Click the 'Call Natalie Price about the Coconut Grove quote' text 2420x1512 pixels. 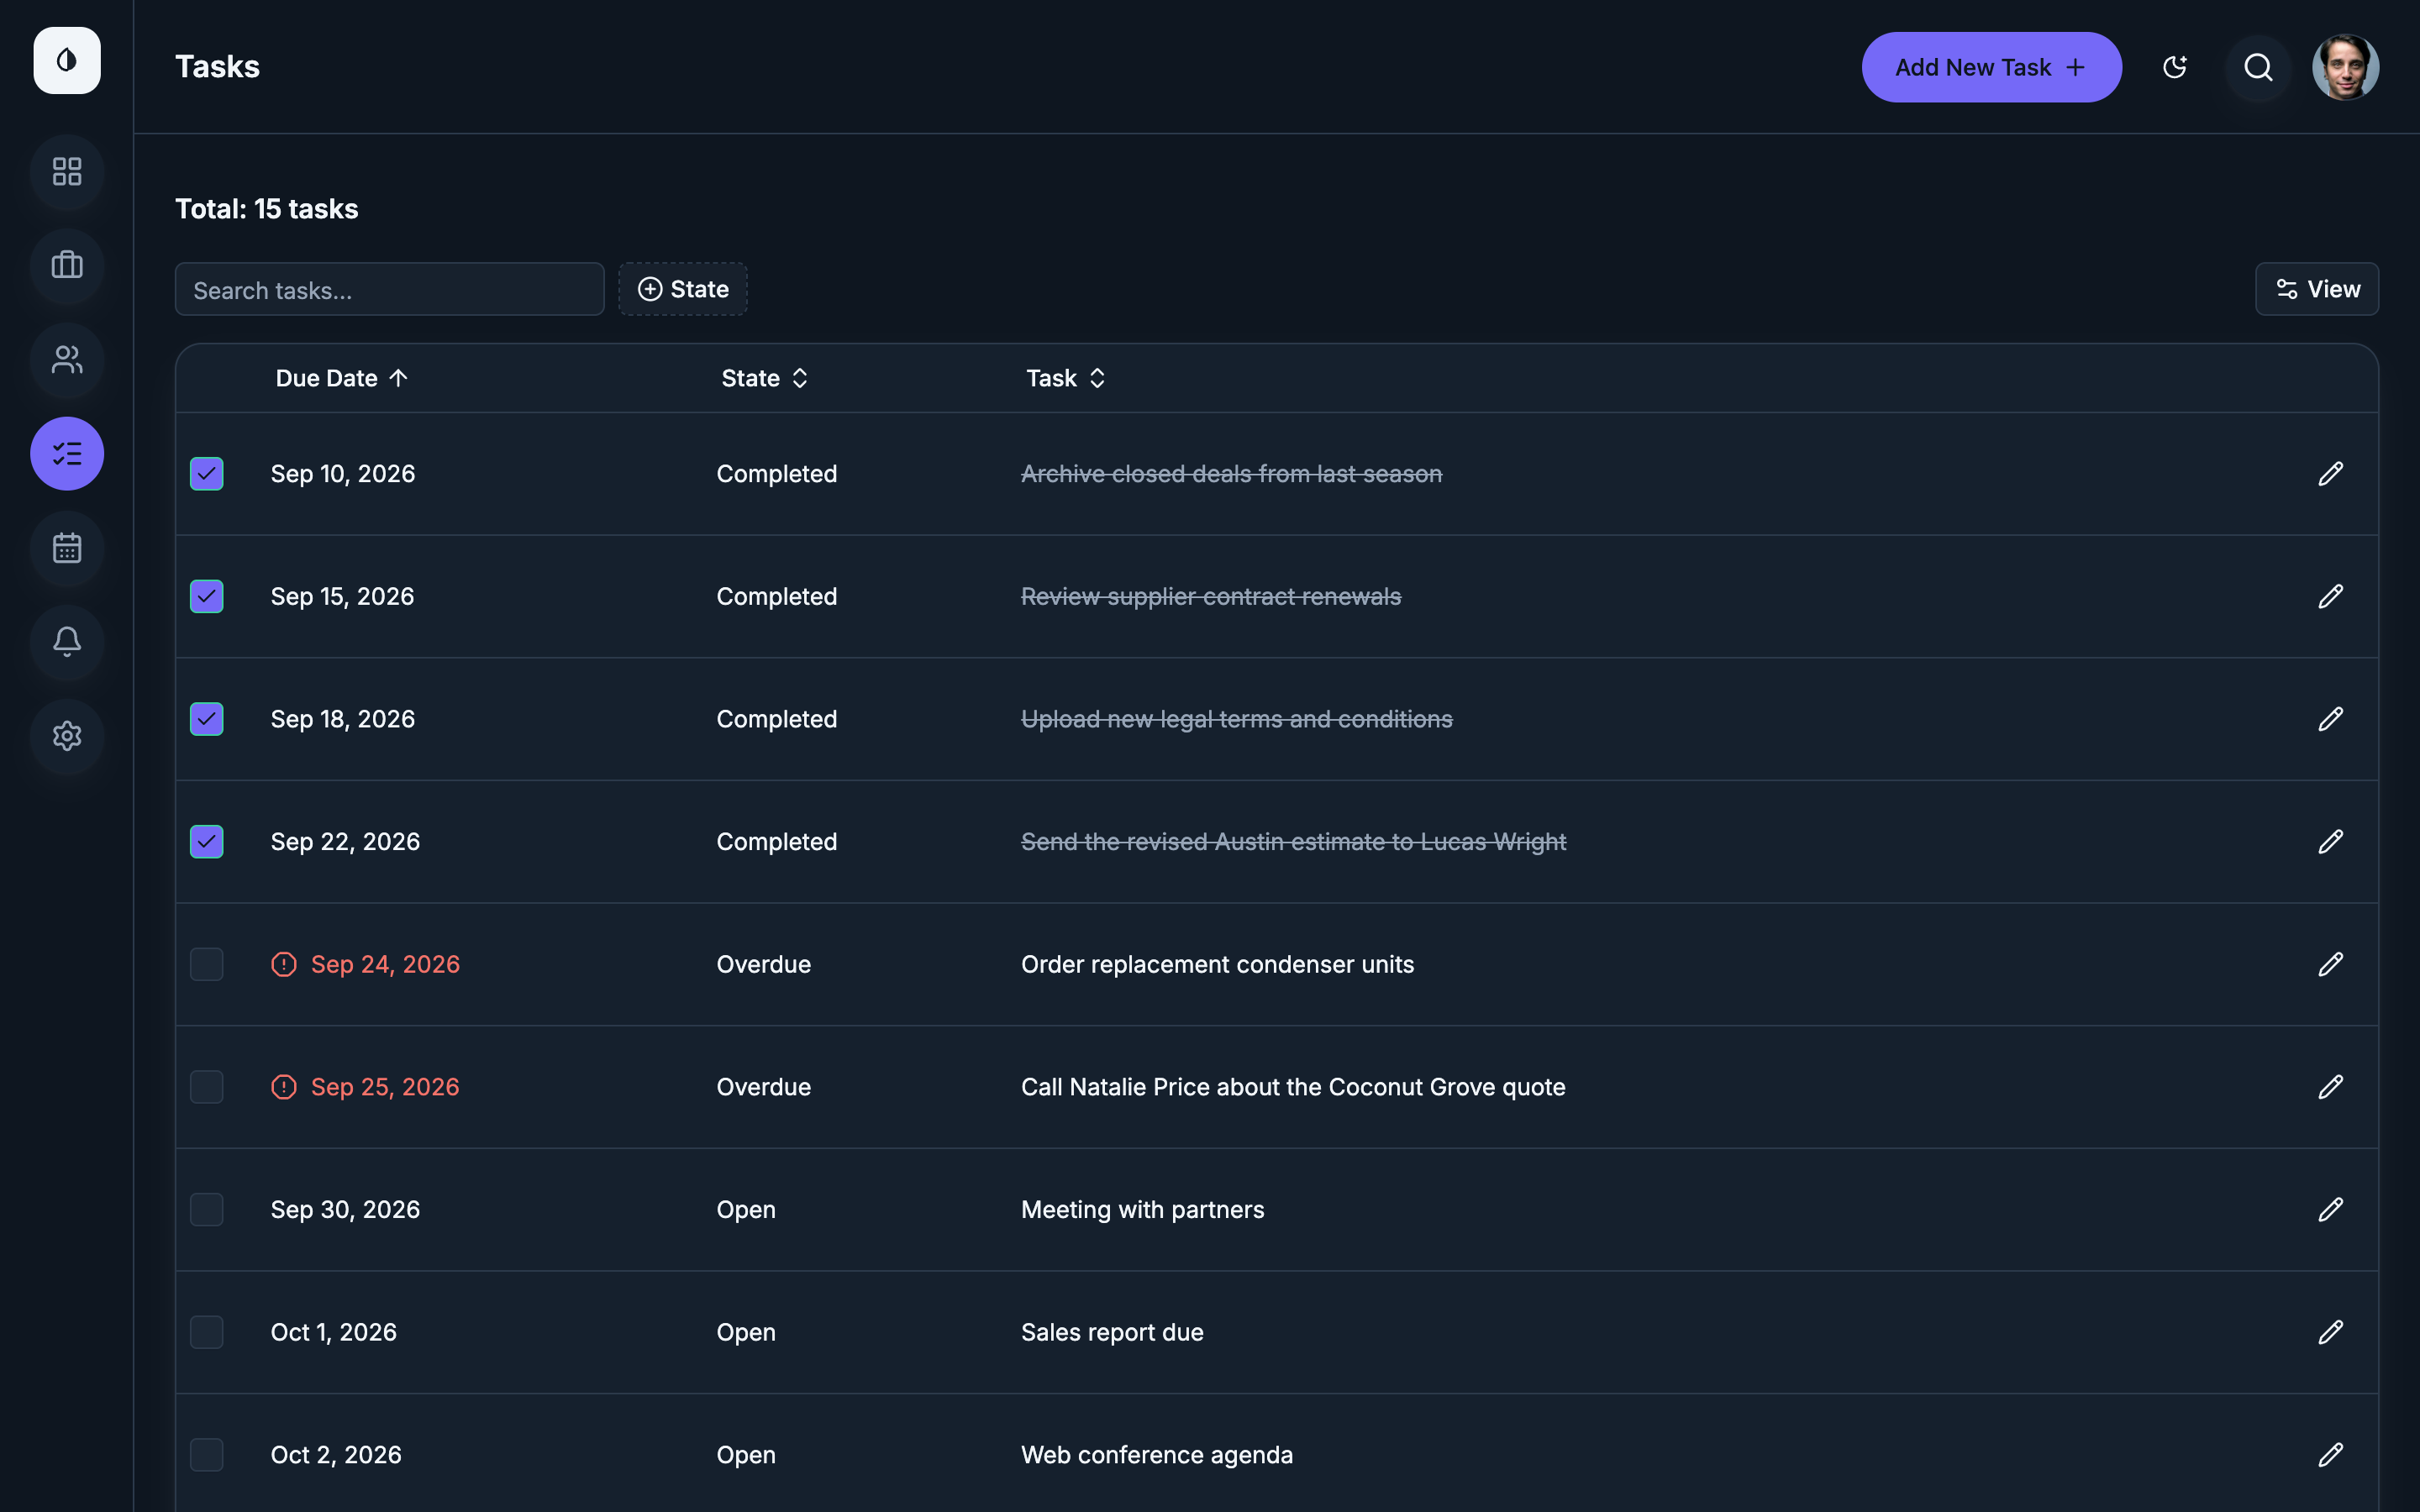tap(1293, 1087)
